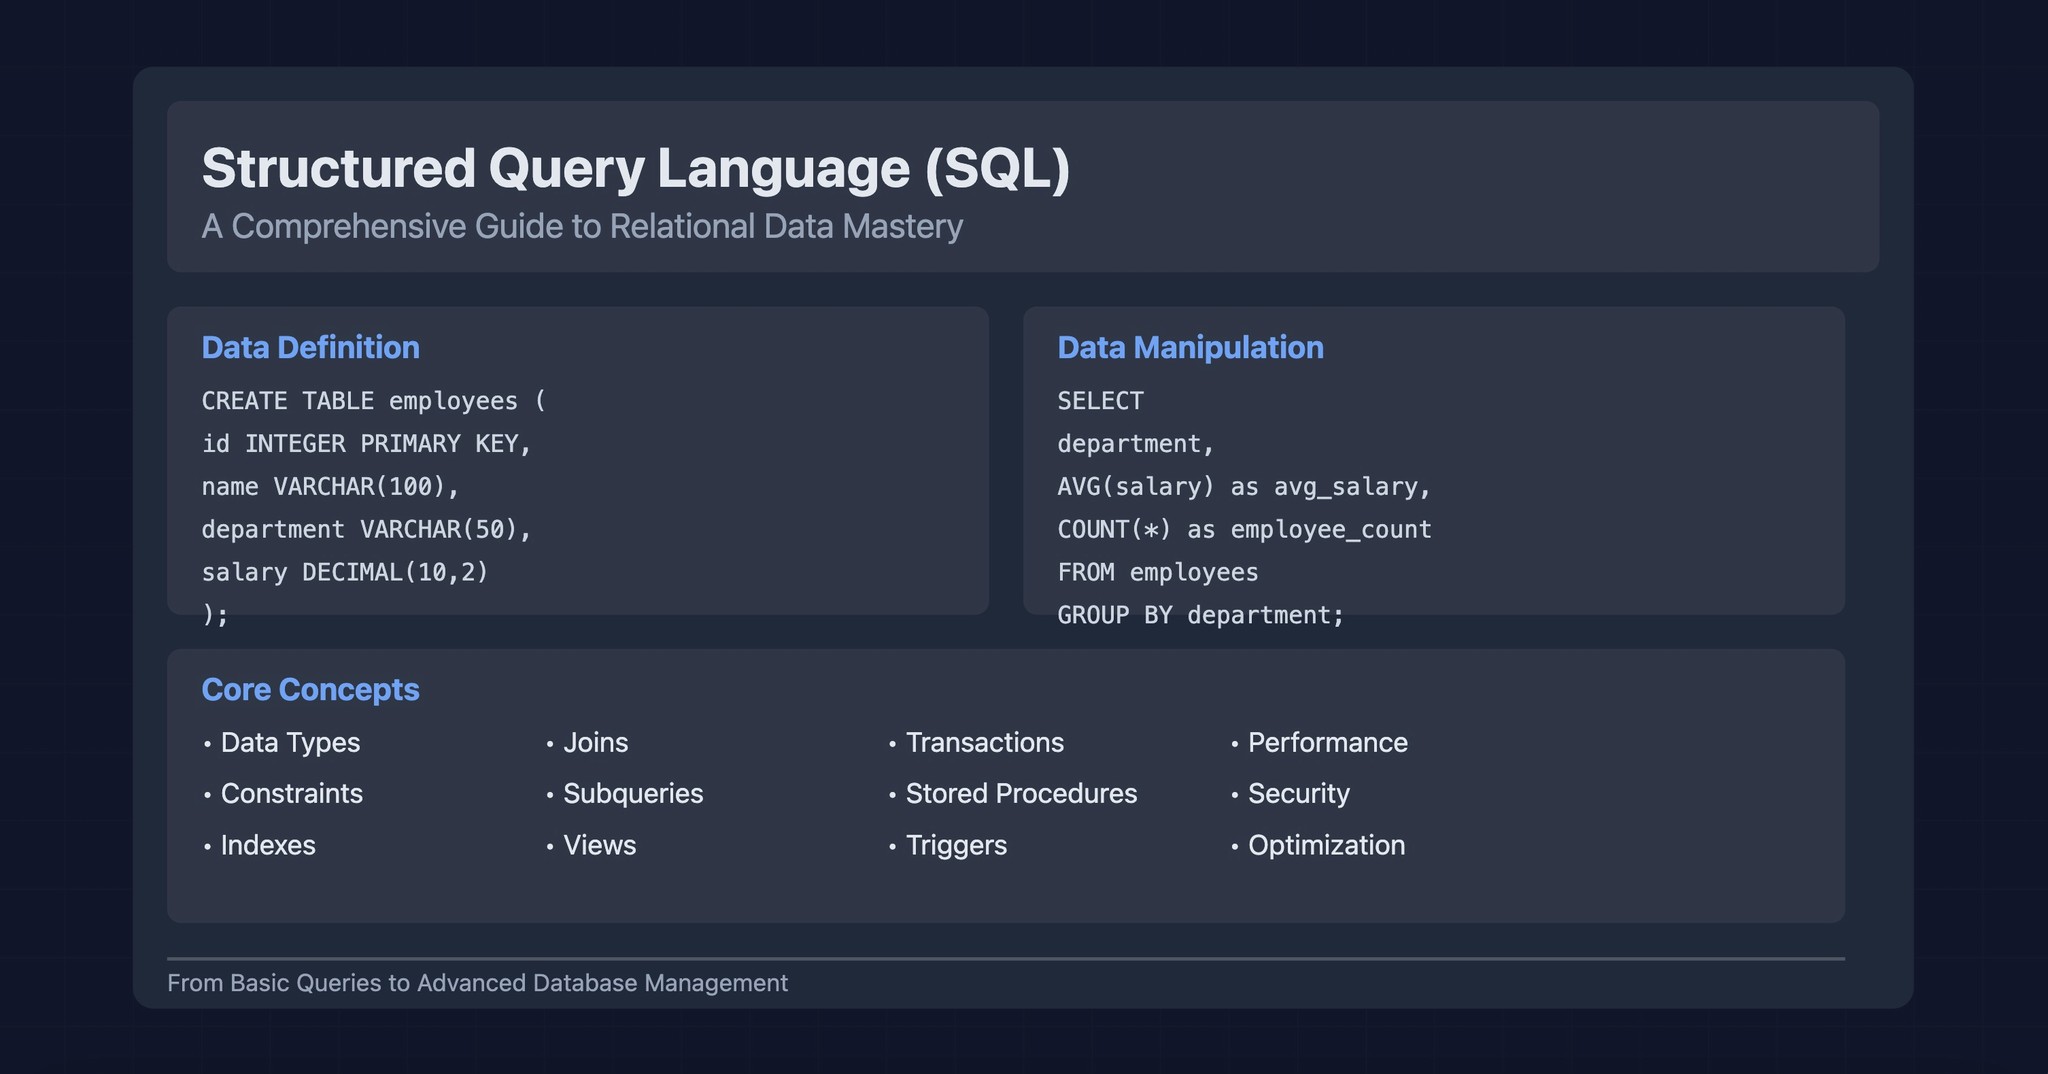Click the subtitle about Relational Data Mastery
The image size is (2048, 1074).
click(x=582, y=226)
